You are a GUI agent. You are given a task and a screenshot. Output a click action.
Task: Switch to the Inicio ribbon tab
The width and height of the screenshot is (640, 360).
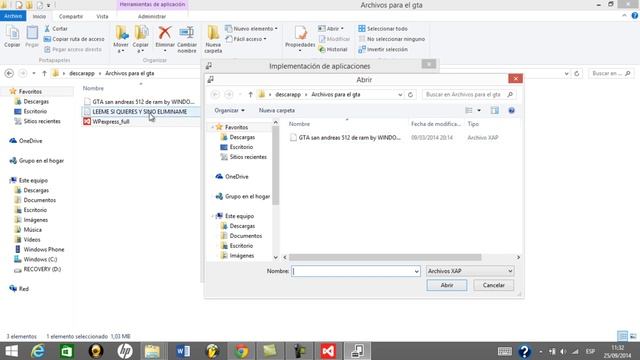tap(39, 16)
